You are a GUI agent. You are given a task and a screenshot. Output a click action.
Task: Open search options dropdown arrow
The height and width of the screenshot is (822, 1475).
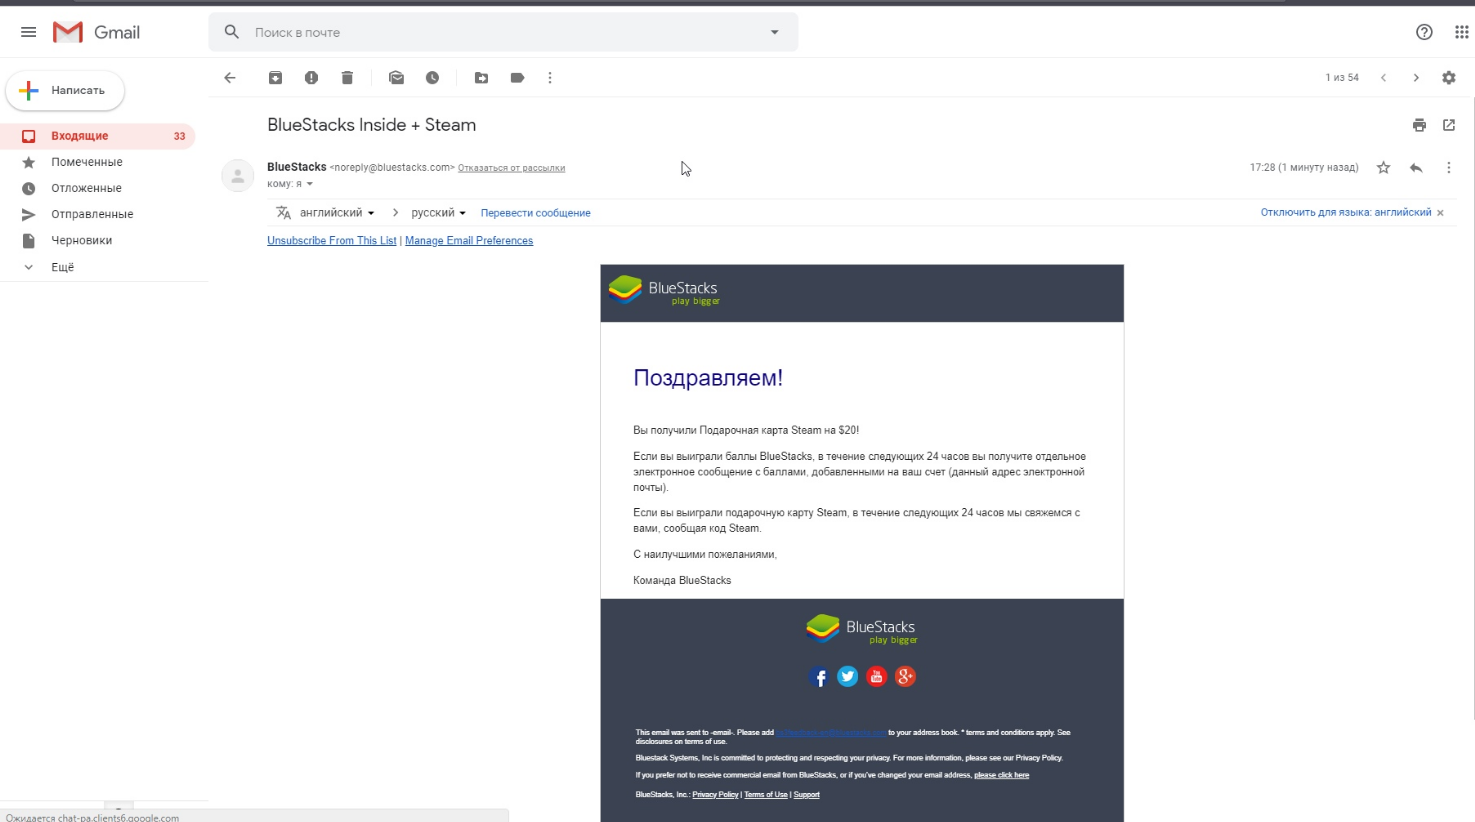click(774, 32)
